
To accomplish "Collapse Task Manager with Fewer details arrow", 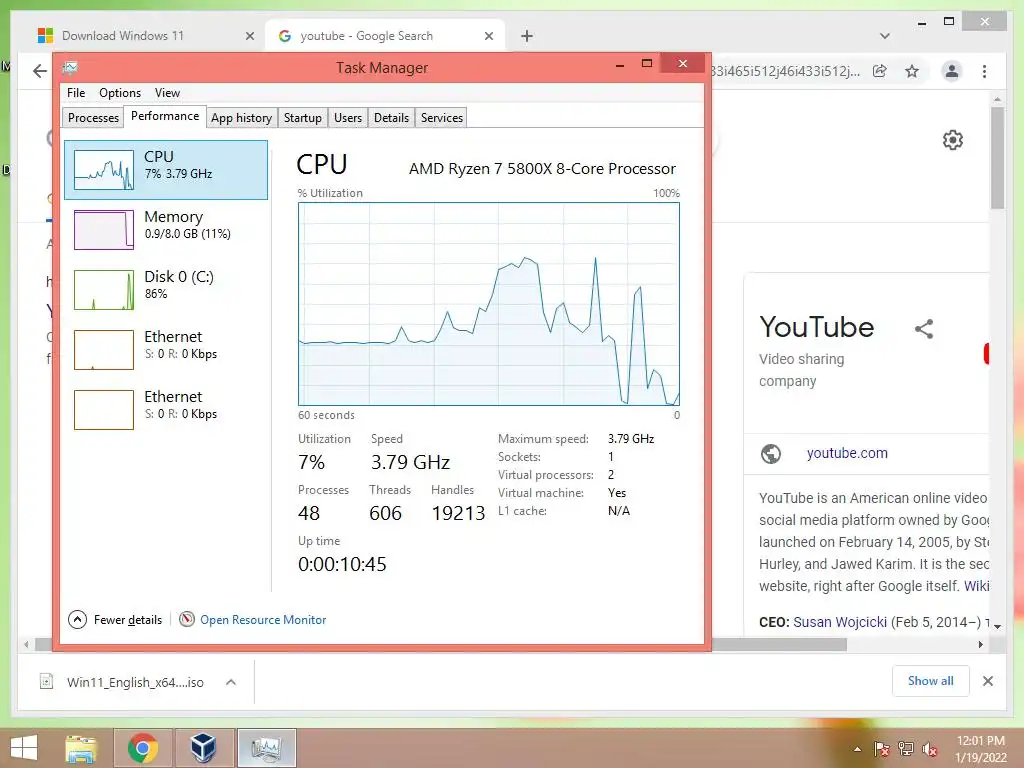I will [77, 619].
